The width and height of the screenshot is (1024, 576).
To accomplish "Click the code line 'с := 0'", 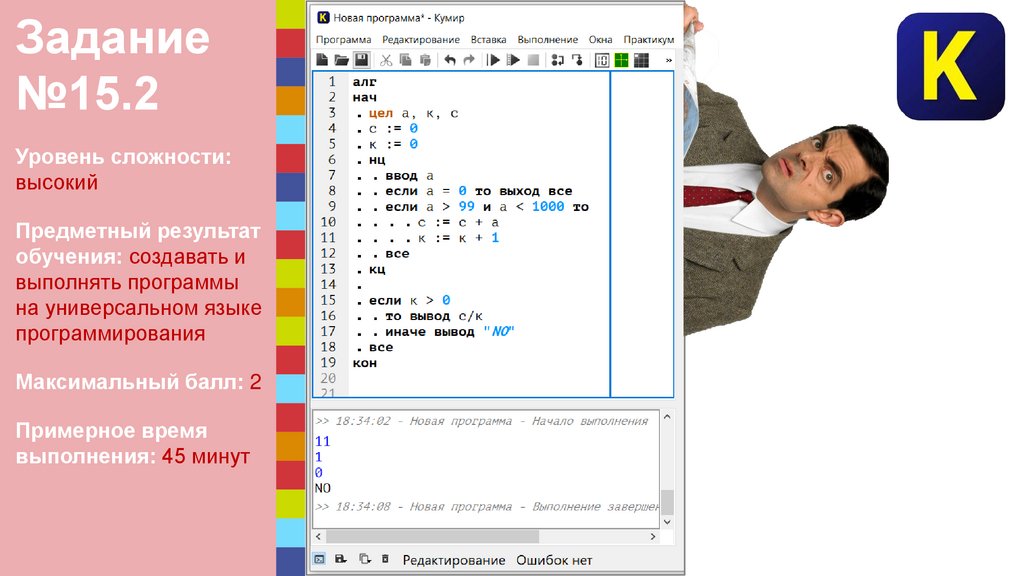I will pyautogui.click(x=393, y=129).
